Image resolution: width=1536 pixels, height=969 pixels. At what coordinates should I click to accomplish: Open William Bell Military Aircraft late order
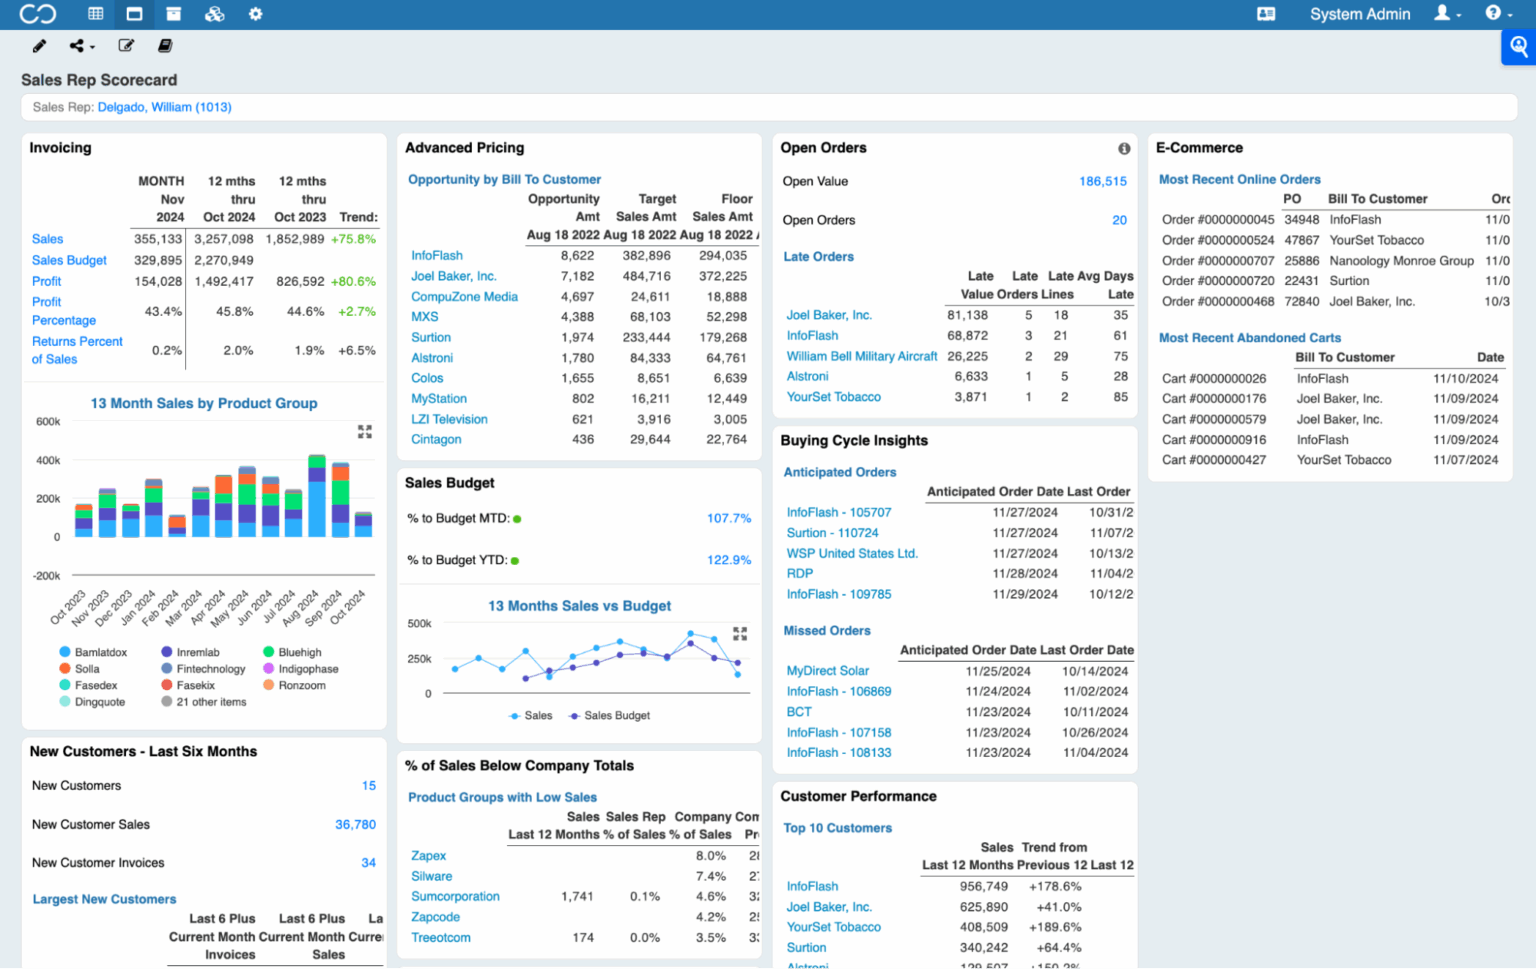[862, 356]
